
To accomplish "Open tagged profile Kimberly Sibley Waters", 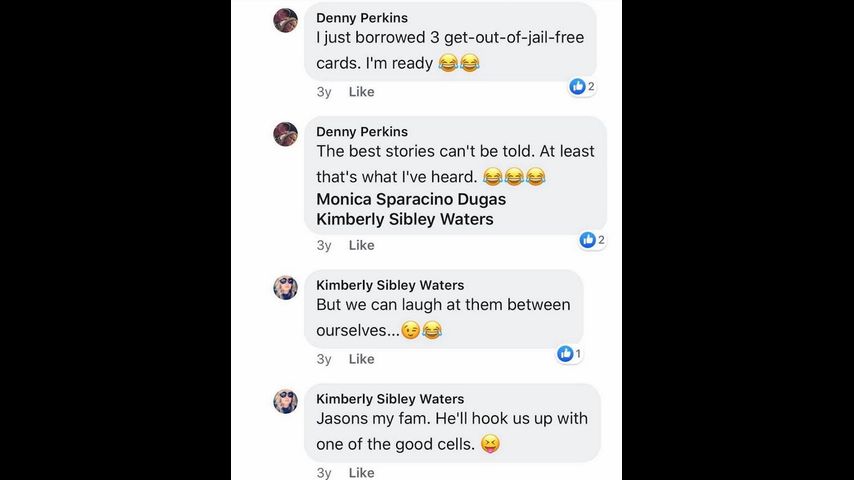I will coord(404,219).
